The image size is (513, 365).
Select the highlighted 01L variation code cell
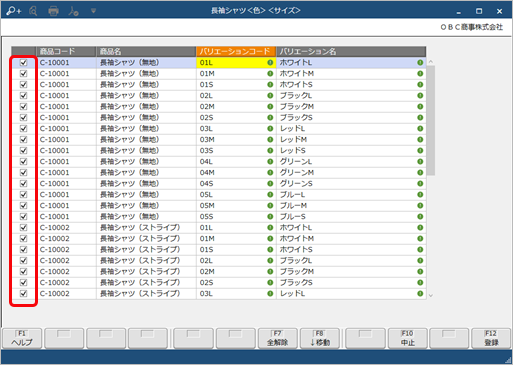click(236, 63)
